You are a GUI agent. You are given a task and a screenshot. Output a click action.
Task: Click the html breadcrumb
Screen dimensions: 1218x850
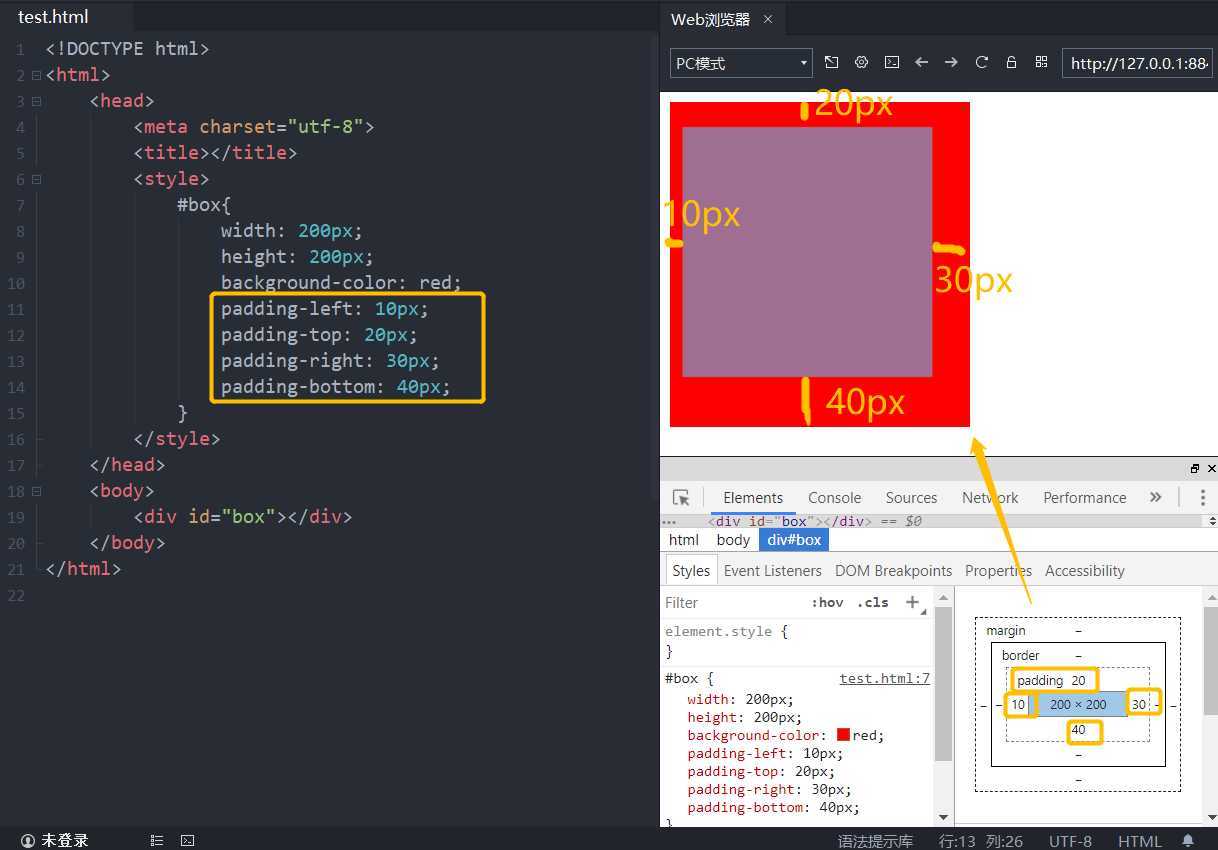pos(684,540)
